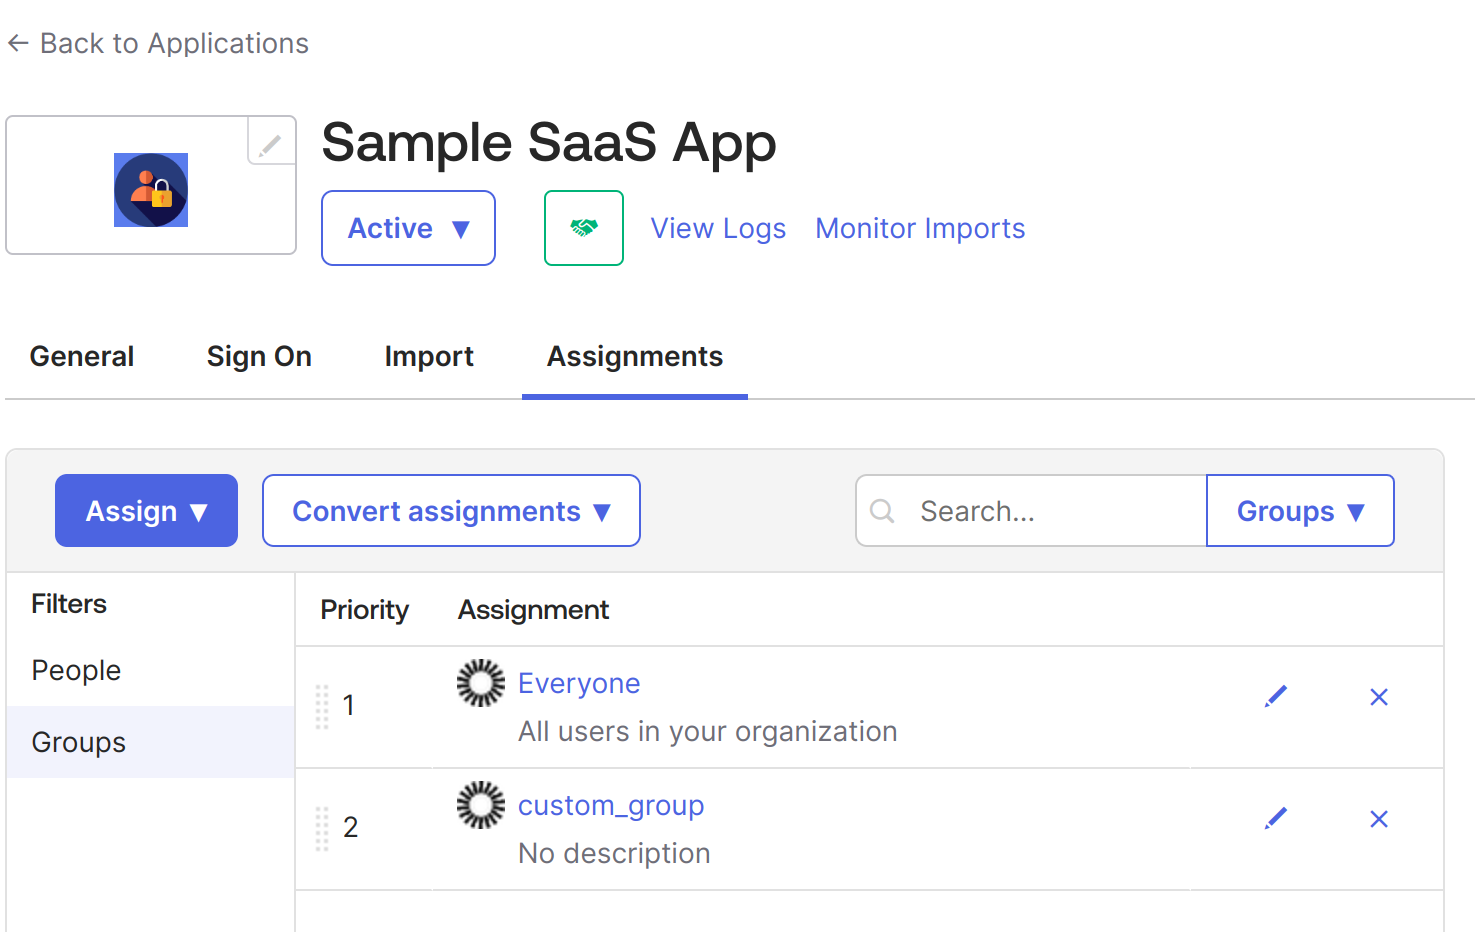Open the Active status dropdown
Viewport: 1475px width, 932px height.
click(408, 228)
